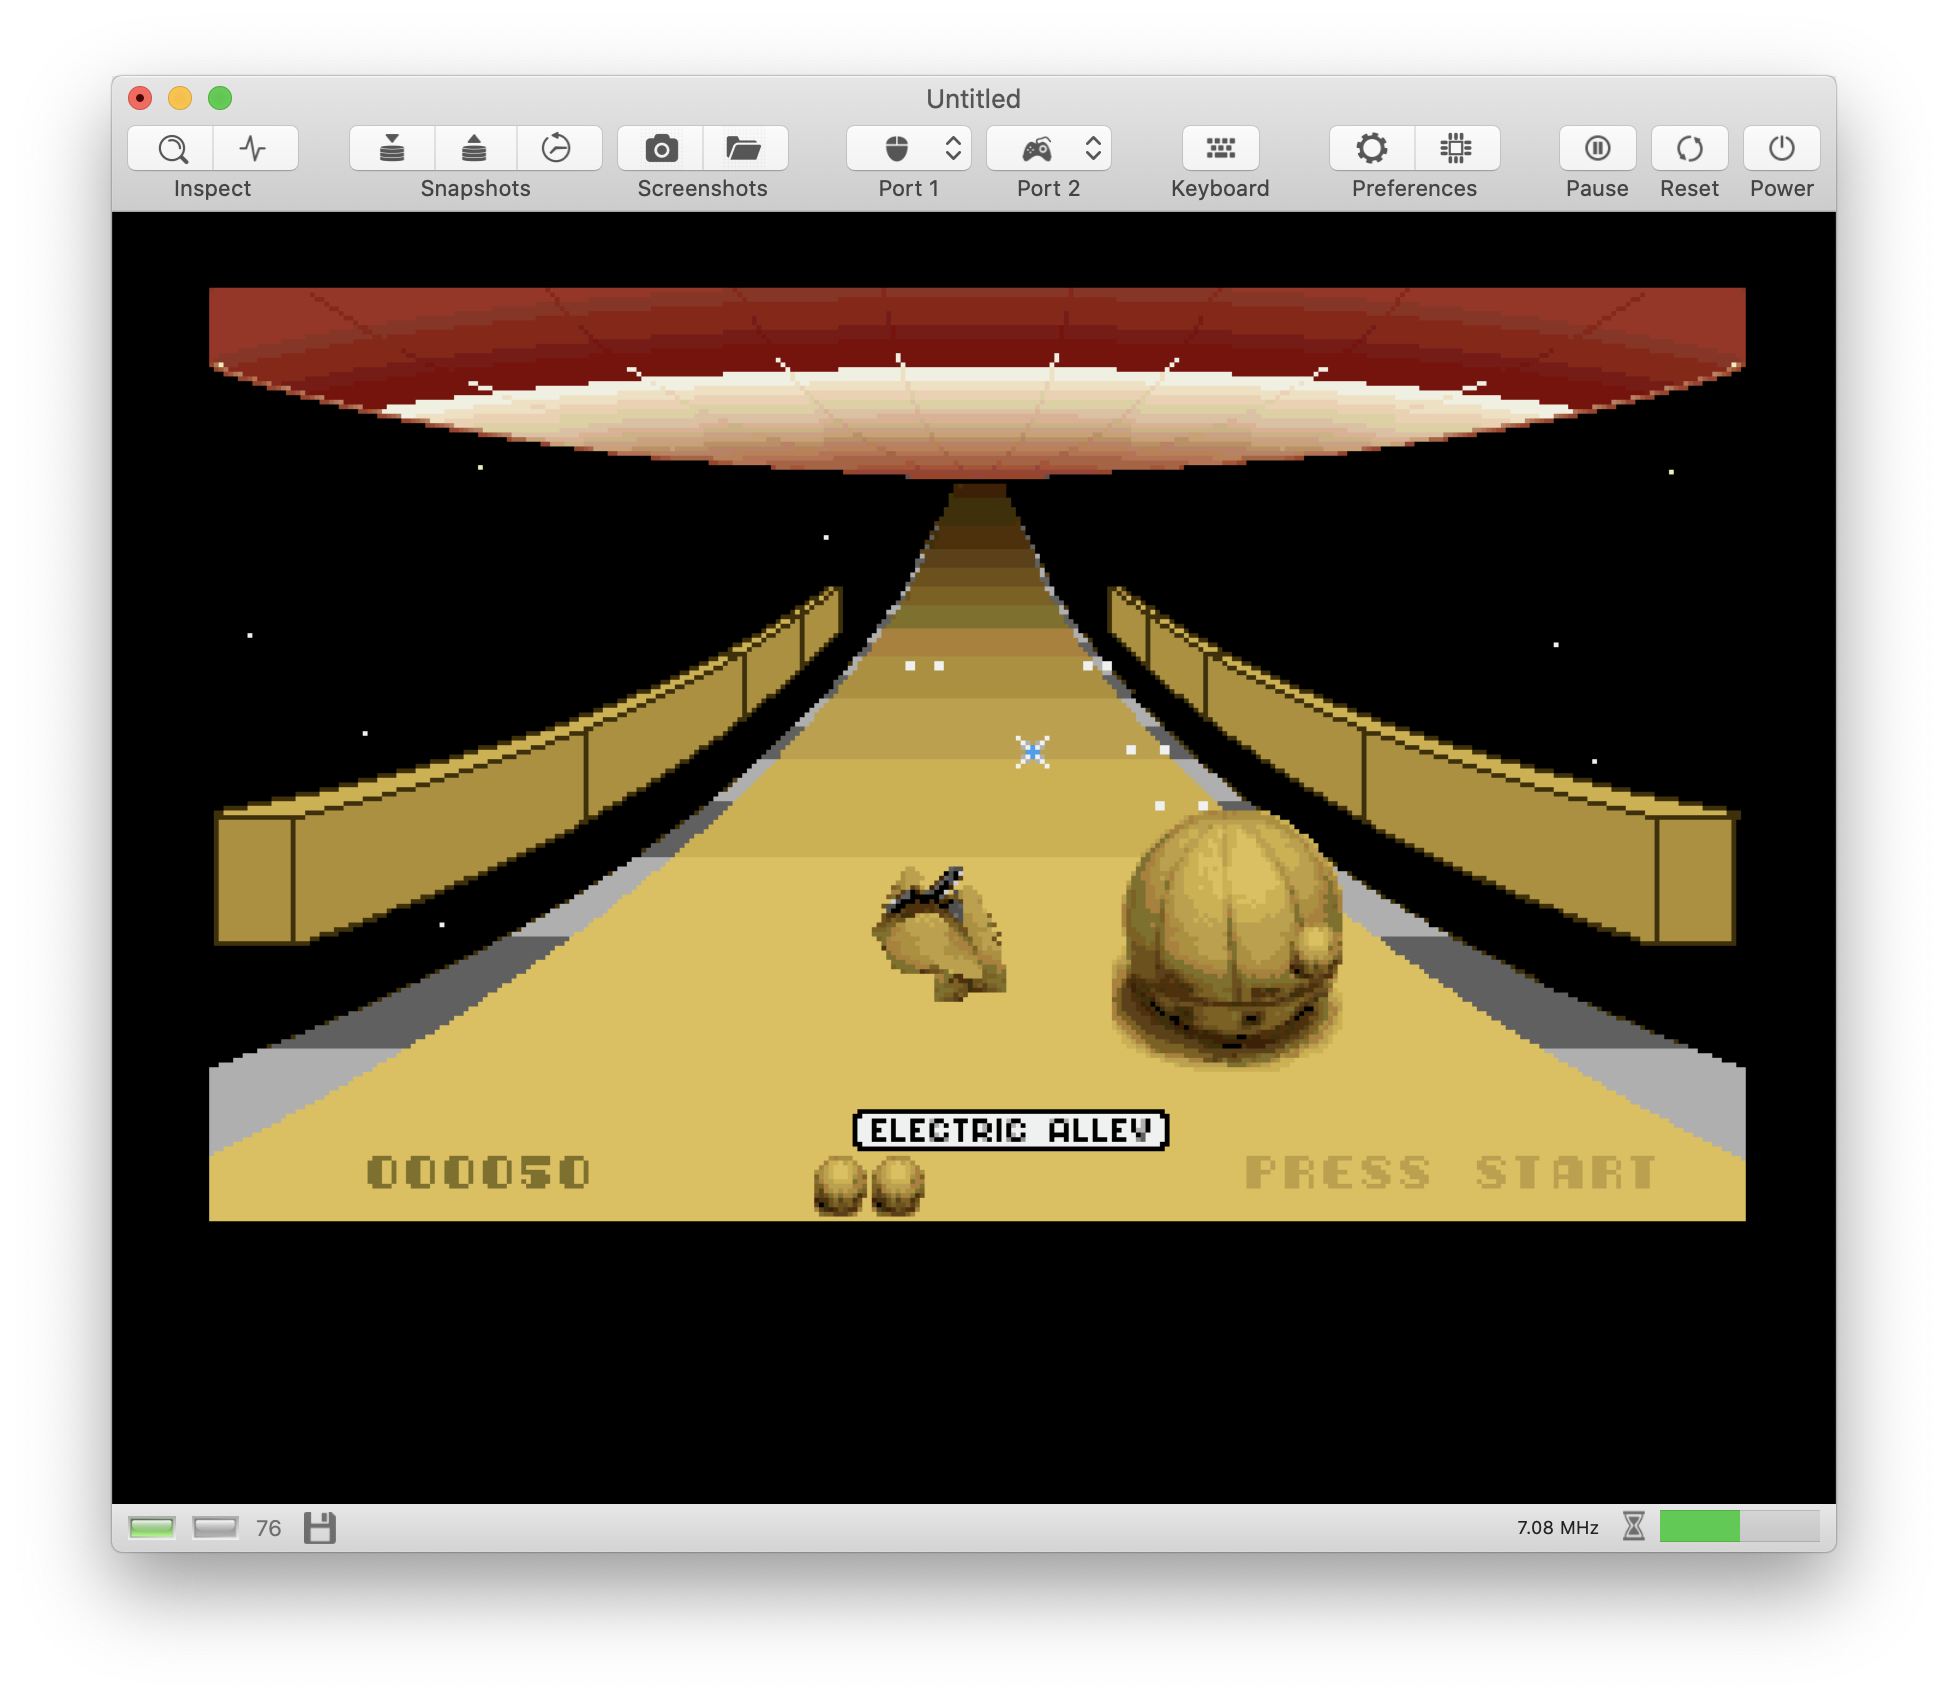Show the virtual Keyboard
Viewport: 1948px width, 1700px height.
coord(1220,148)
